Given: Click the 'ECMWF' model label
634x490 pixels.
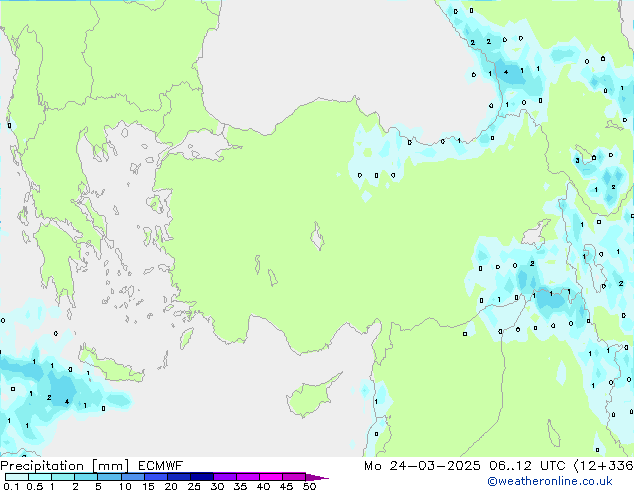Looking at the screenshot, I should coord(161,466).
